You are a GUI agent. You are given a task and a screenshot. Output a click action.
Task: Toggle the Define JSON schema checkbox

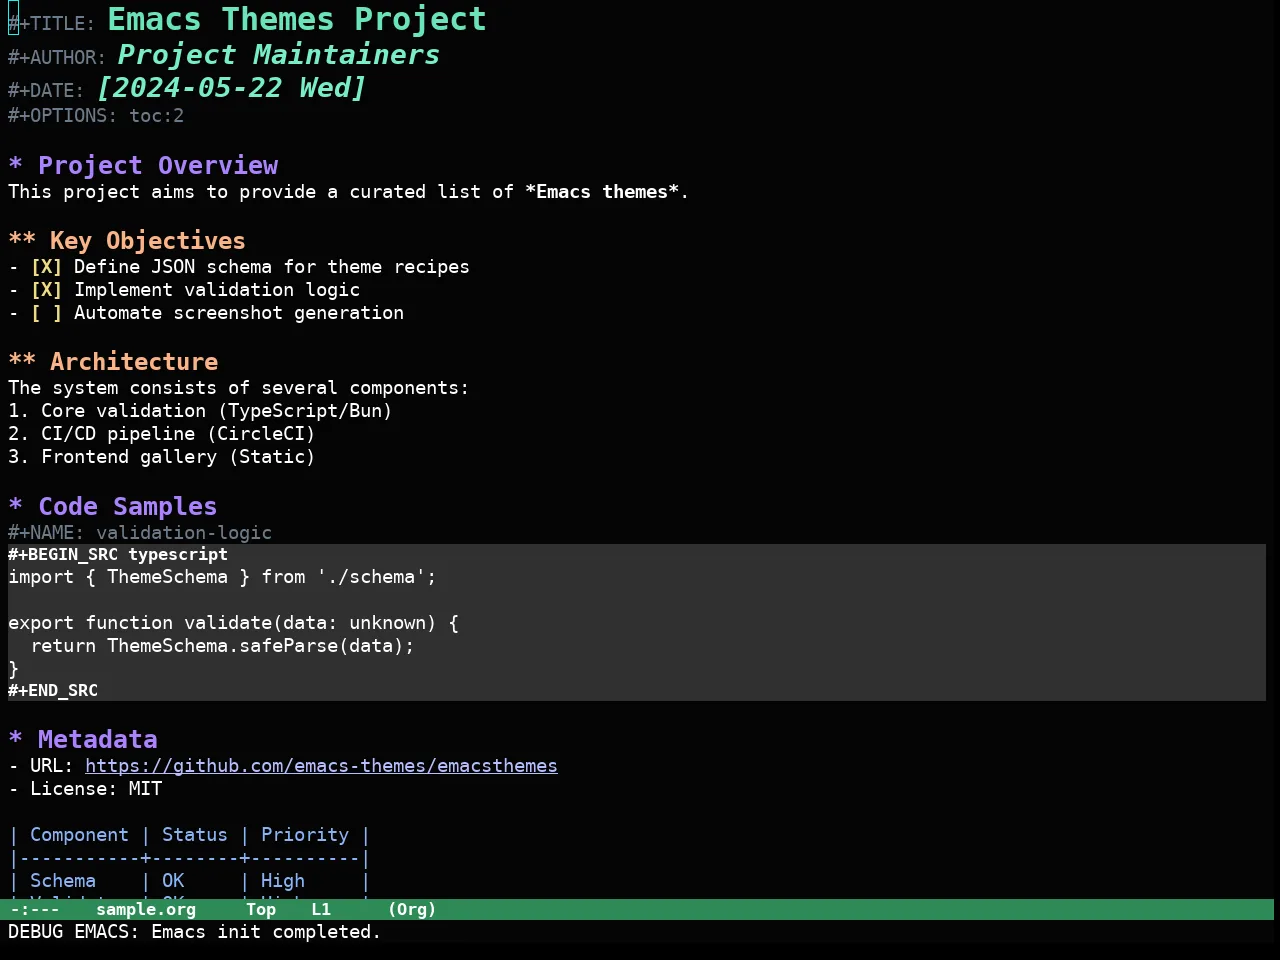tap(46, 267)
